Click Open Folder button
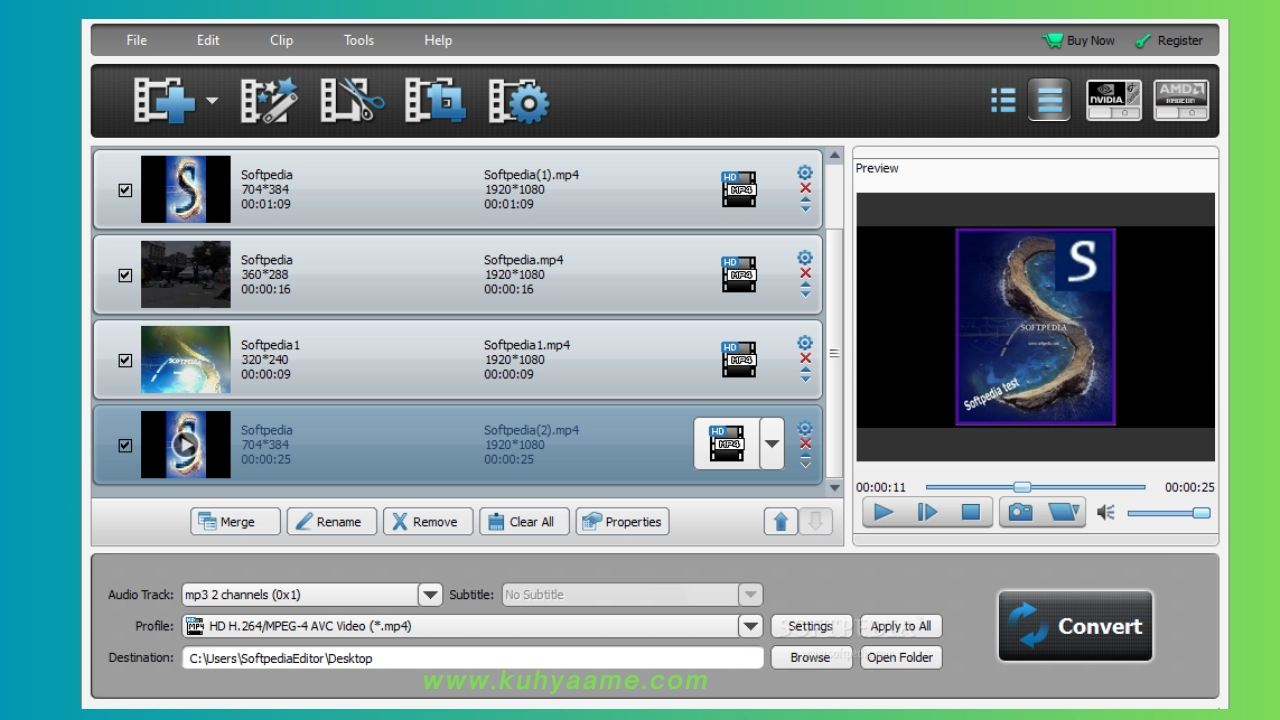 pyautogui.click(x=900, y=657)
